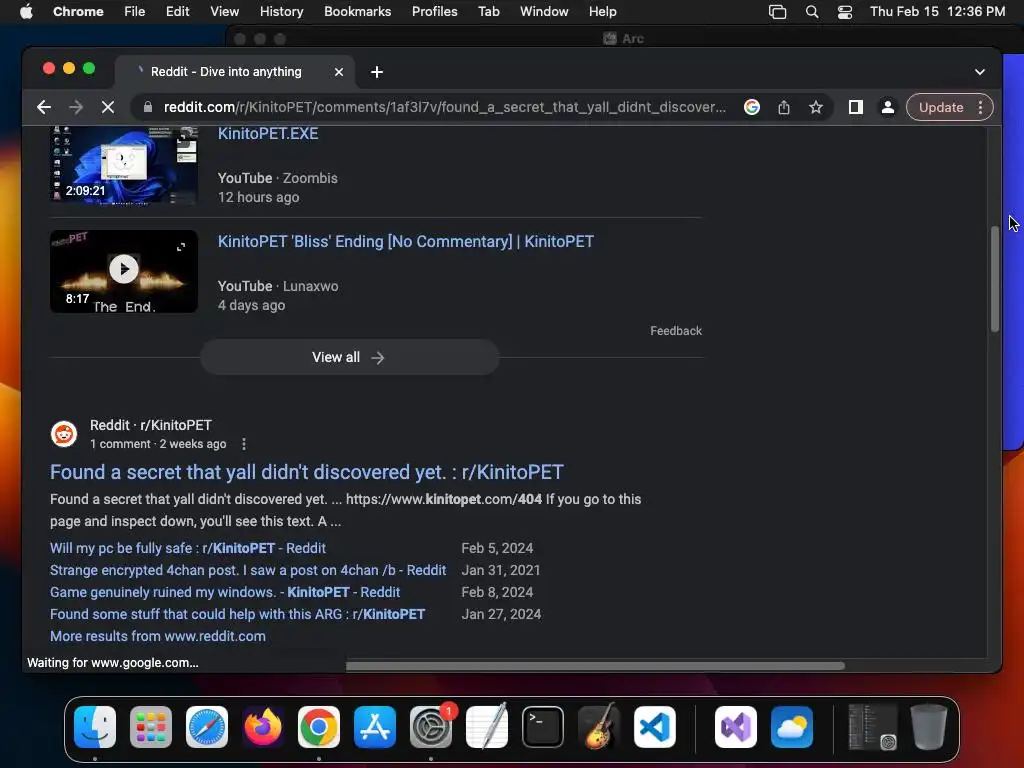Open the Chrome three-dot menu
The height and width of the screenshot is (768, 1024).
pos(980,107)
